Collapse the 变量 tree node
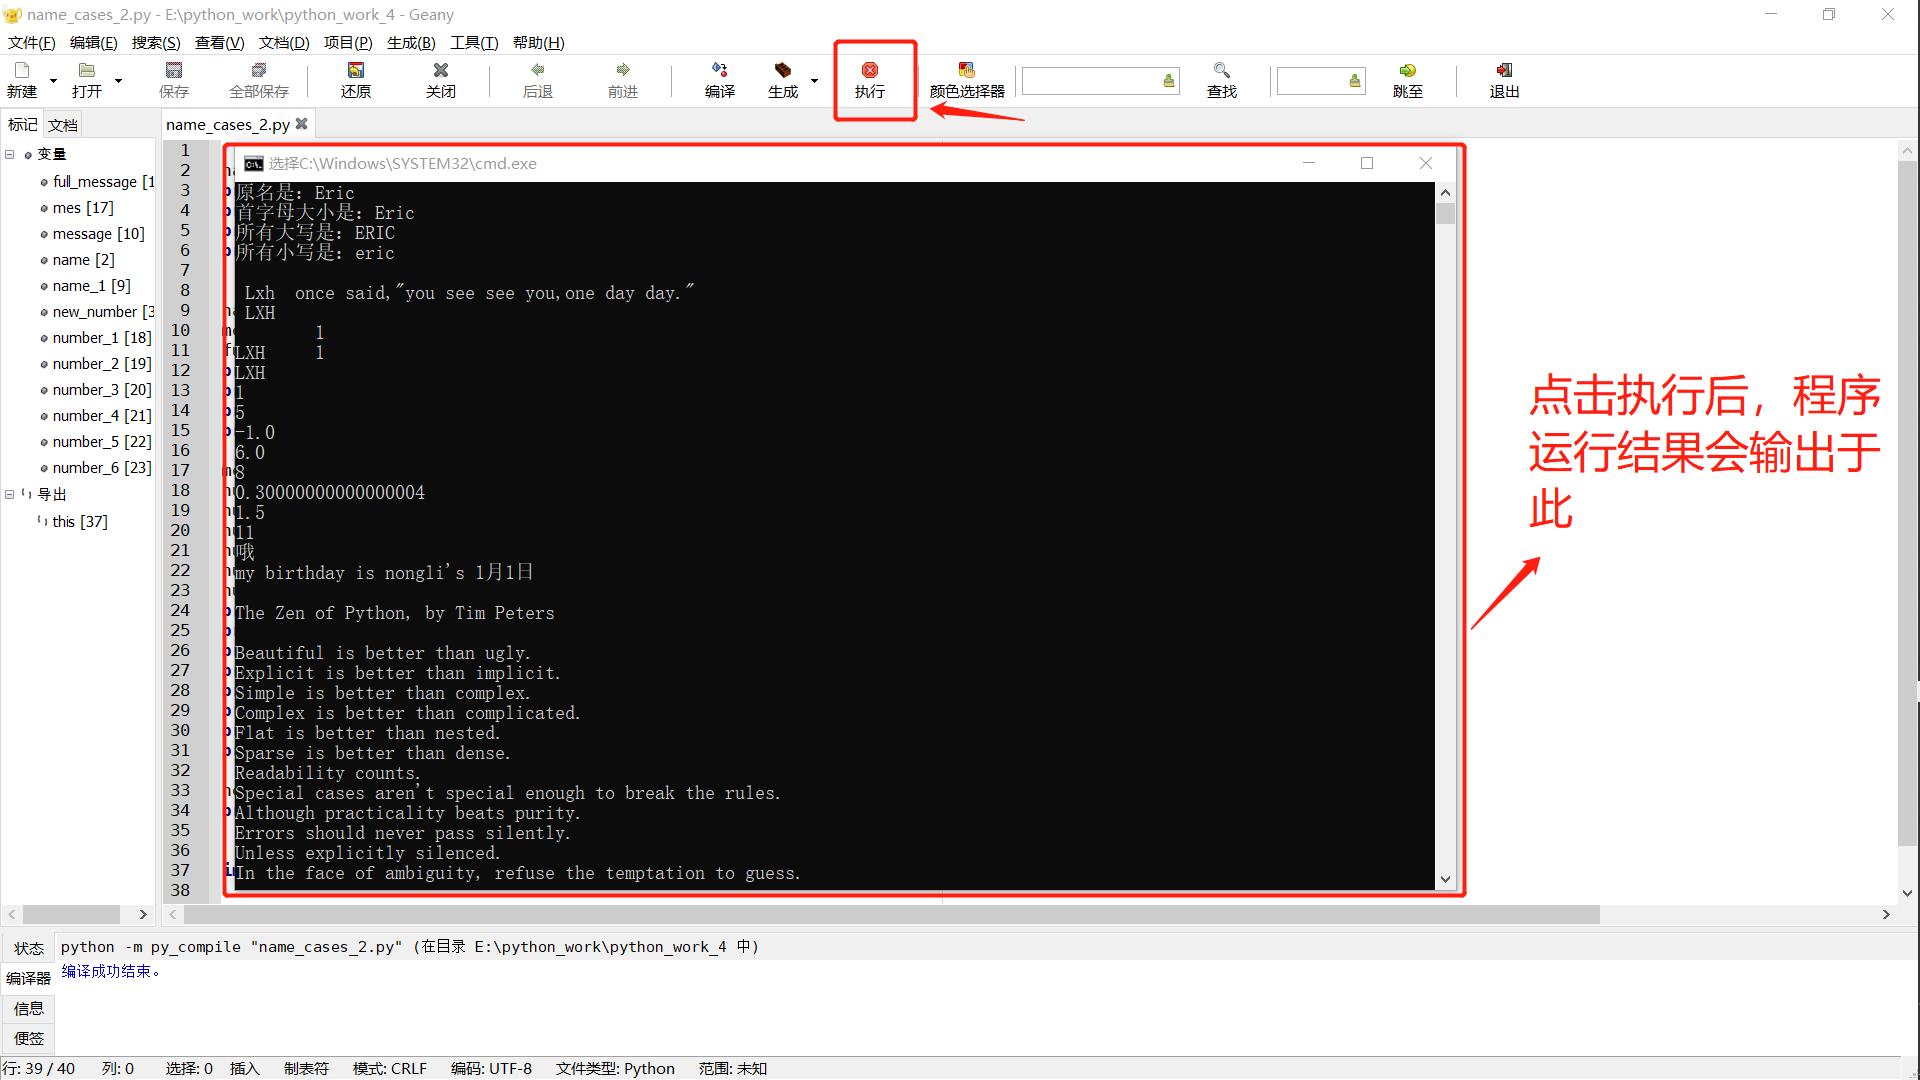1920x1080 pixels. pyautogui.click(x=10, y=154)
